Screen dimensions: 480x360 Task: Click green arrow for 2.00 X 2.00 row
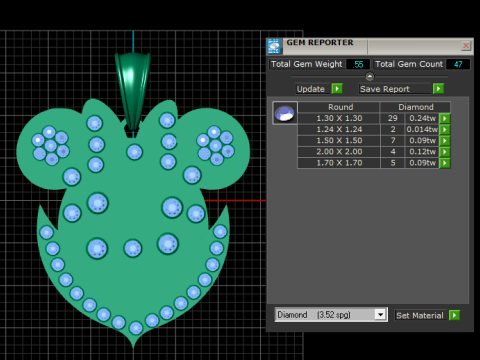(x=445, y=152)
